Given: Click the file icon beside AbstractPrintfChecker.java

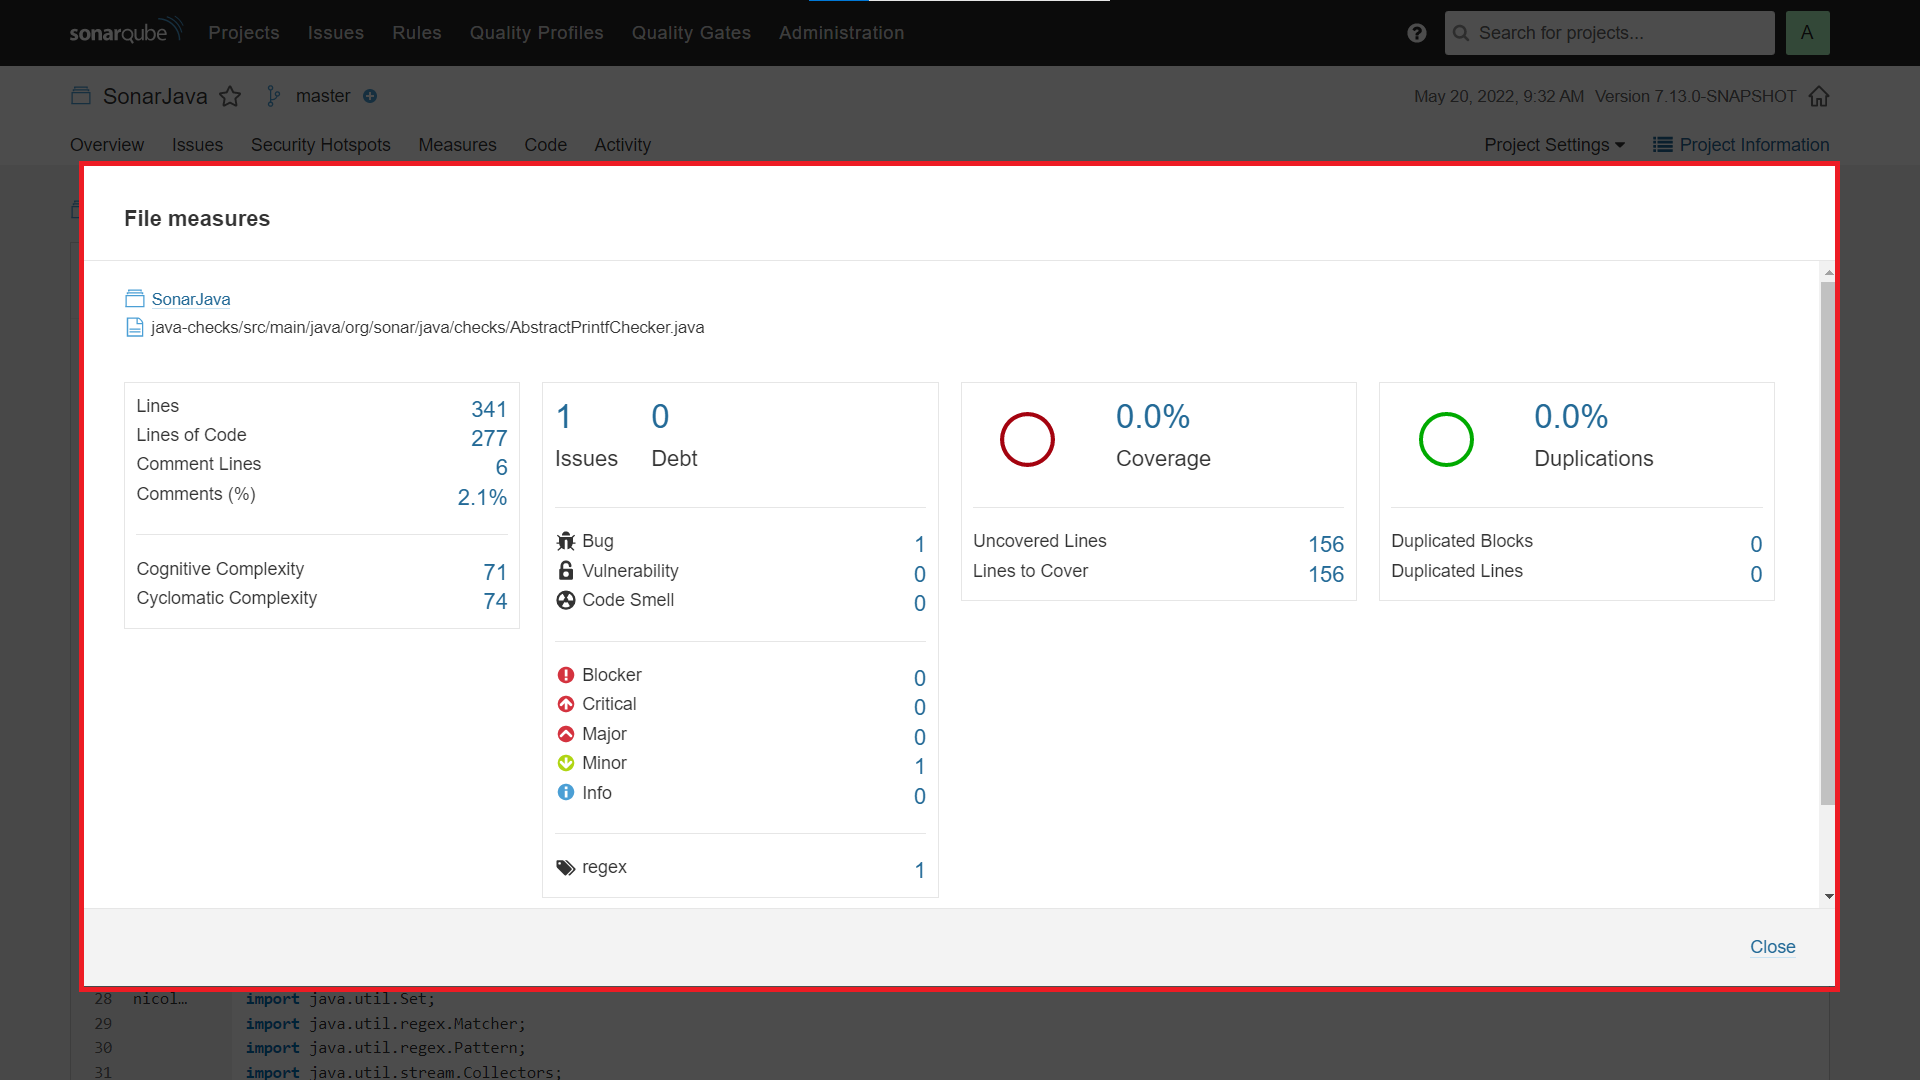Looking at the screenshot, I should 134,327.
